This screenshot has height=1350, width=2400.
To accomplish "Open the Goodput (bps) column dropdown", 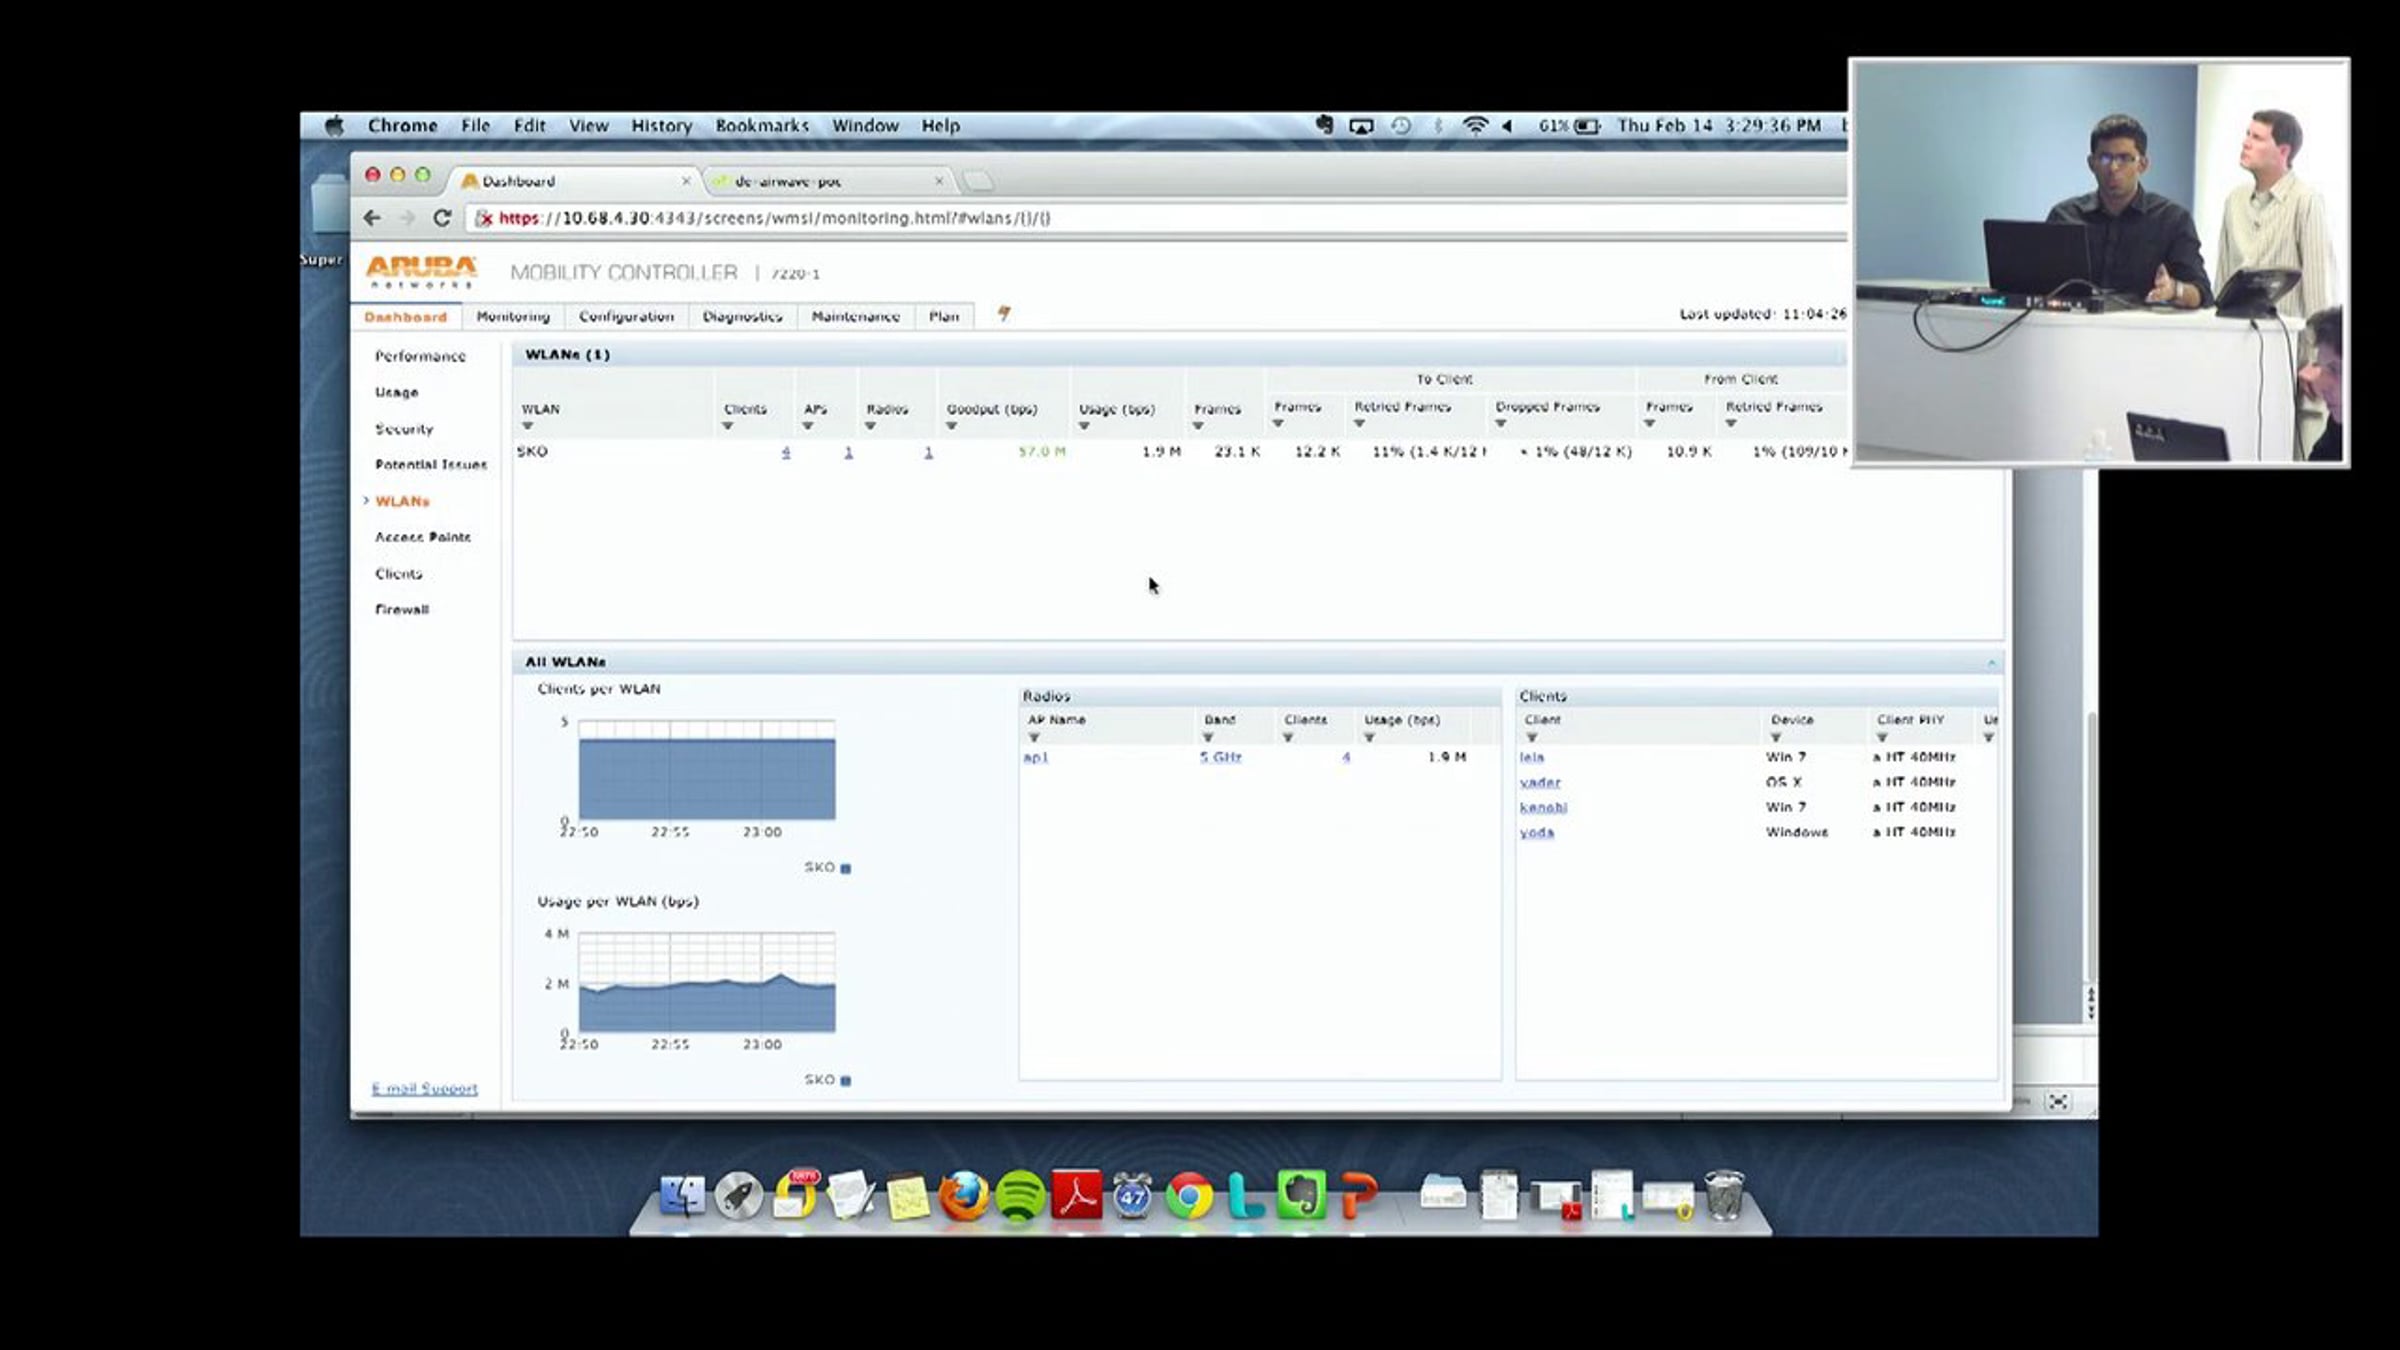I will click(x=952, y=426).
